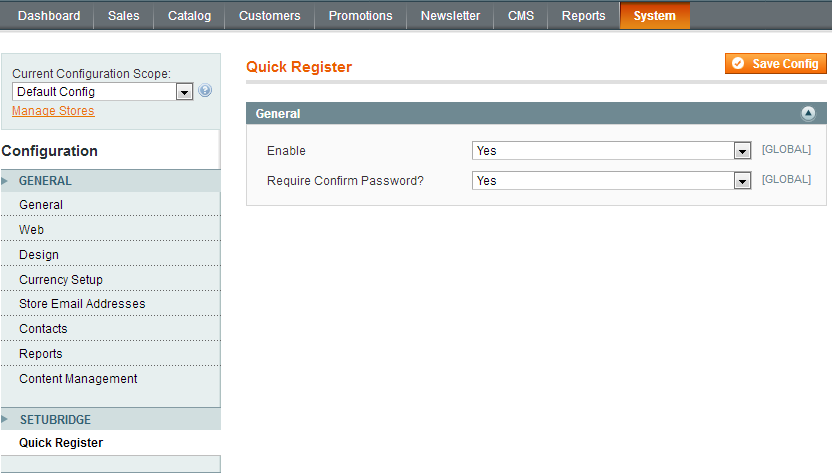
Task: Collapse the SETUBRIDGE sidebar group
Action: click(x=54, y=420)
